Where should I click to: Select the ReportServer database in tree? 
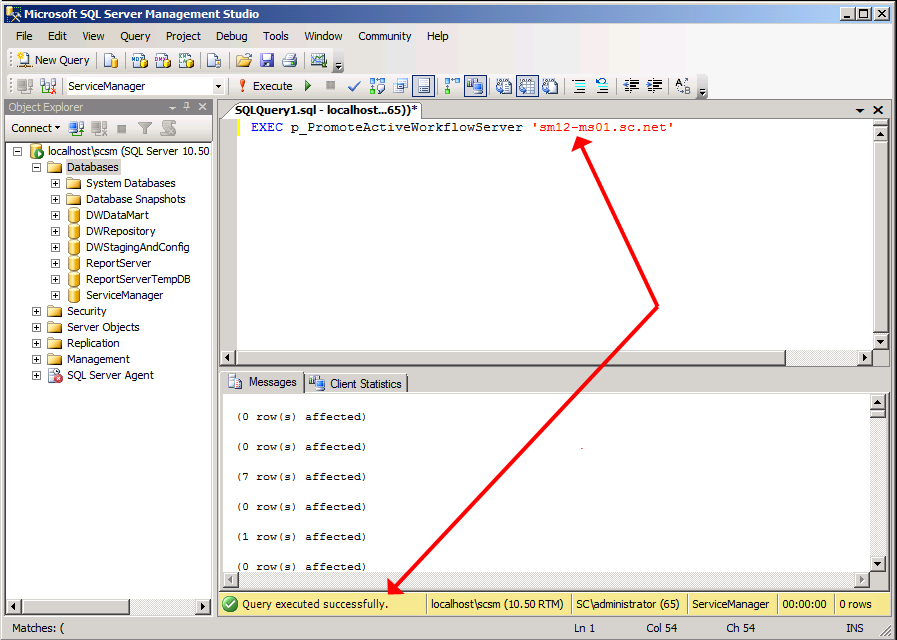118,263
